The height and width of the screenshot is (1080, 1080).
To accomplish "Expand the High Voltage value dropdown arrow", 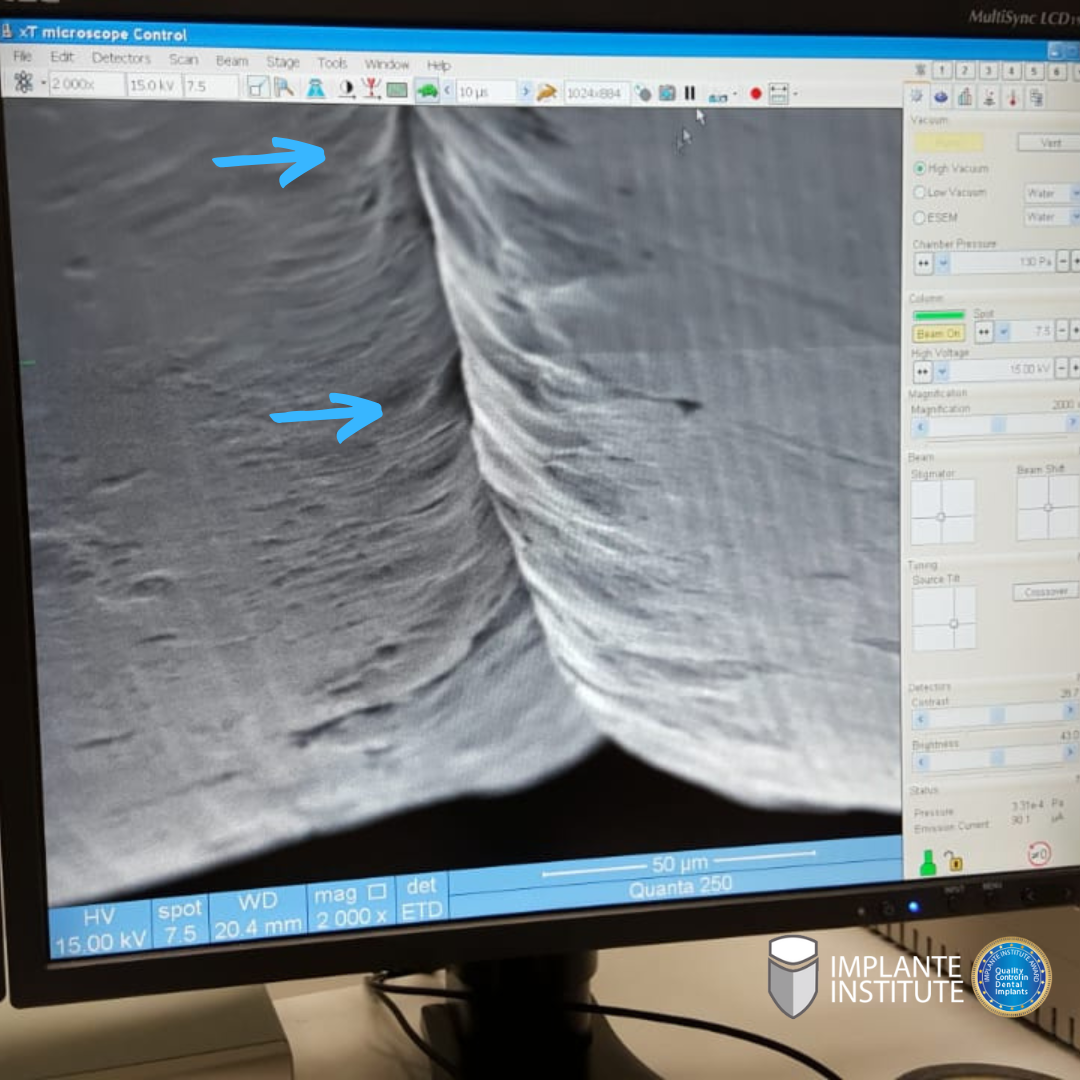I will (x=943, y=371).
